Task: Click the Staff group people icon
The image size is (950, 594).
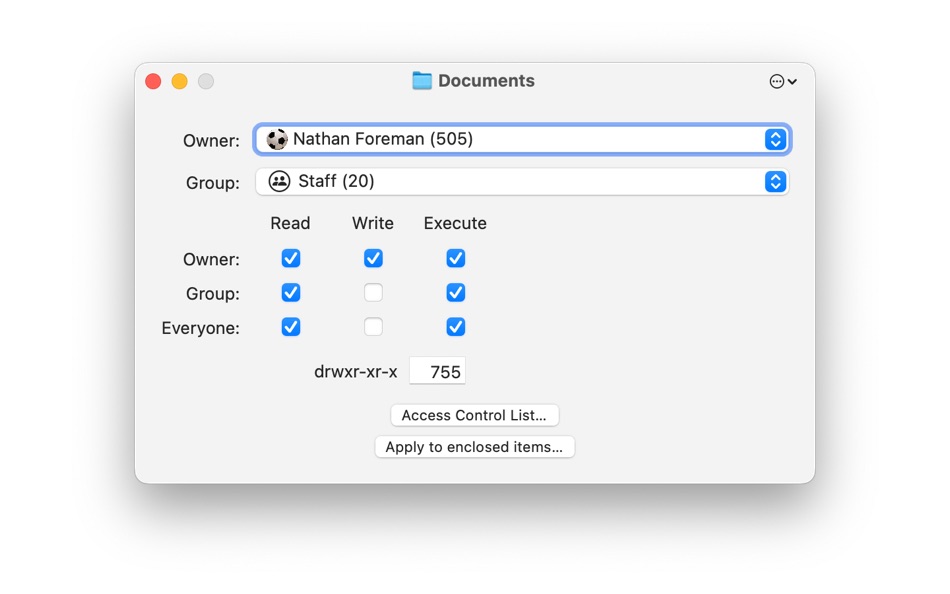Action: (x=277, y=182)
